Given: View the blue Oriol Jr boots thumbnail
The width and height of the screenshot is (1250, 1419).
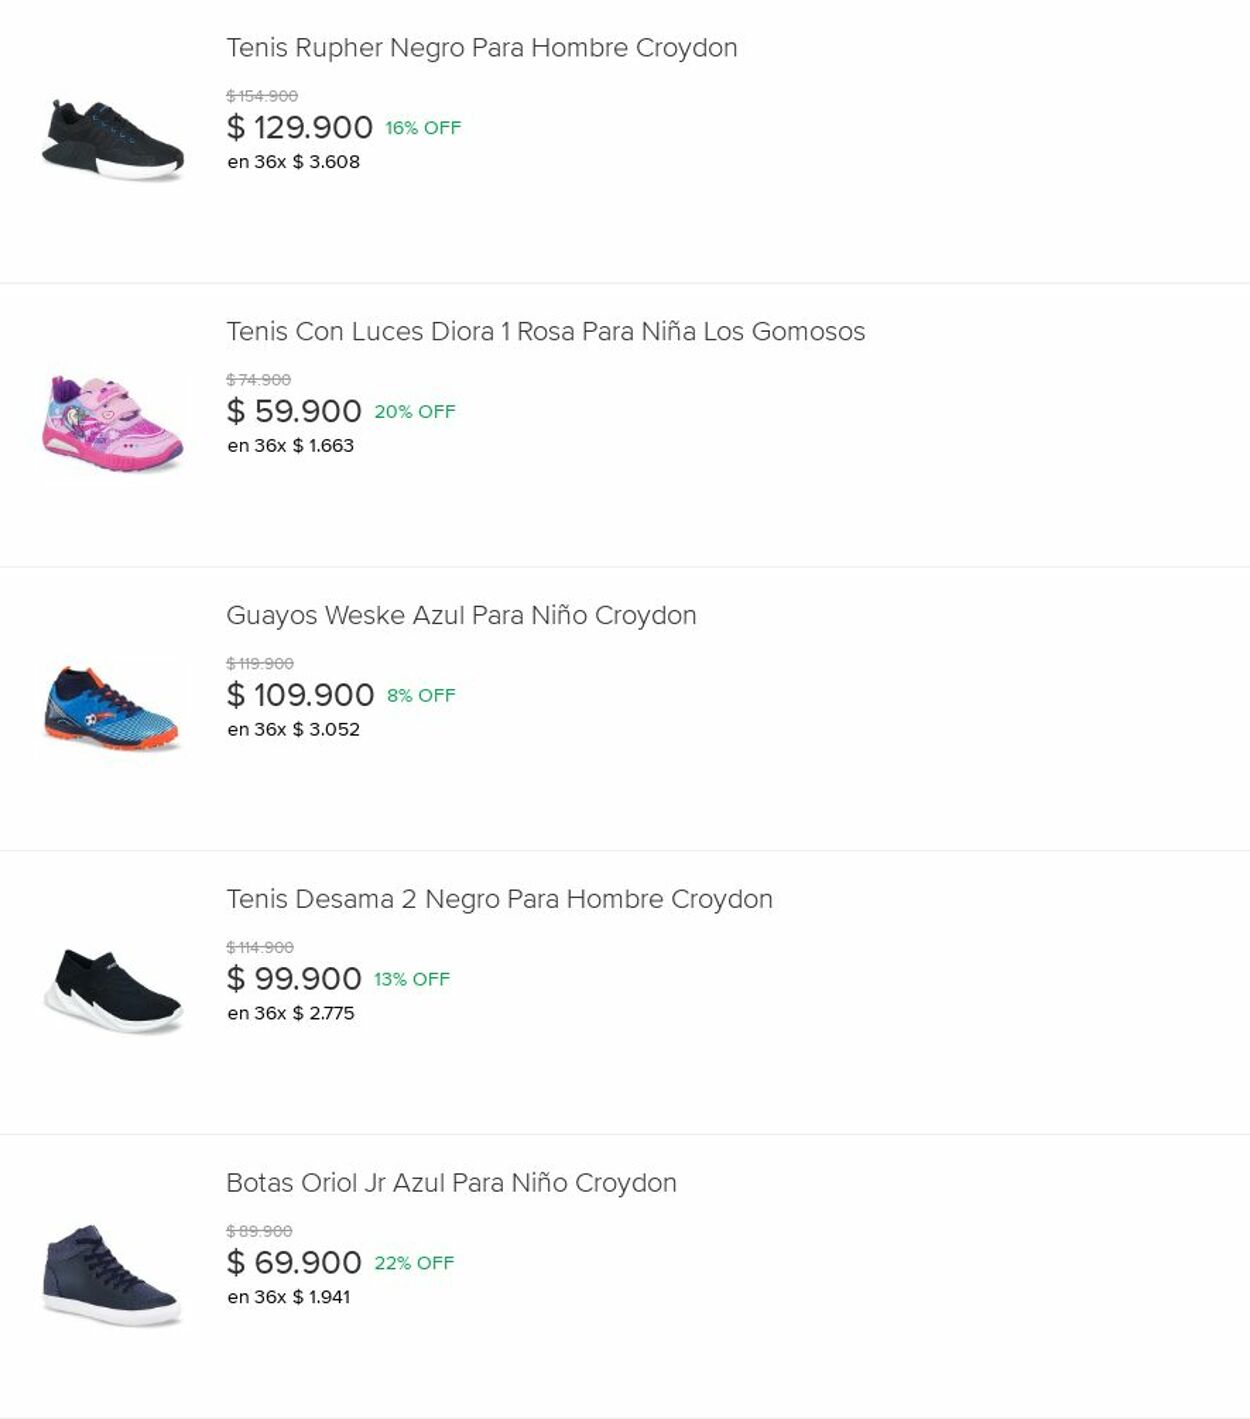Looking at the screenshot, I should coord(112,1275).
